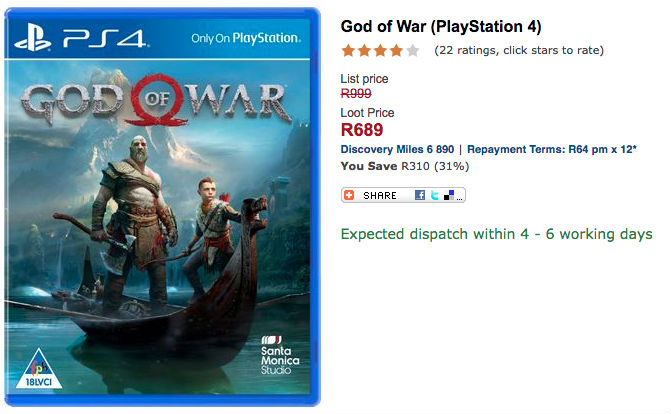Image resolution: width=671 pixels, height=414 pixels.
Task: Open the SHARE button menu
Action: click(380, 195)
